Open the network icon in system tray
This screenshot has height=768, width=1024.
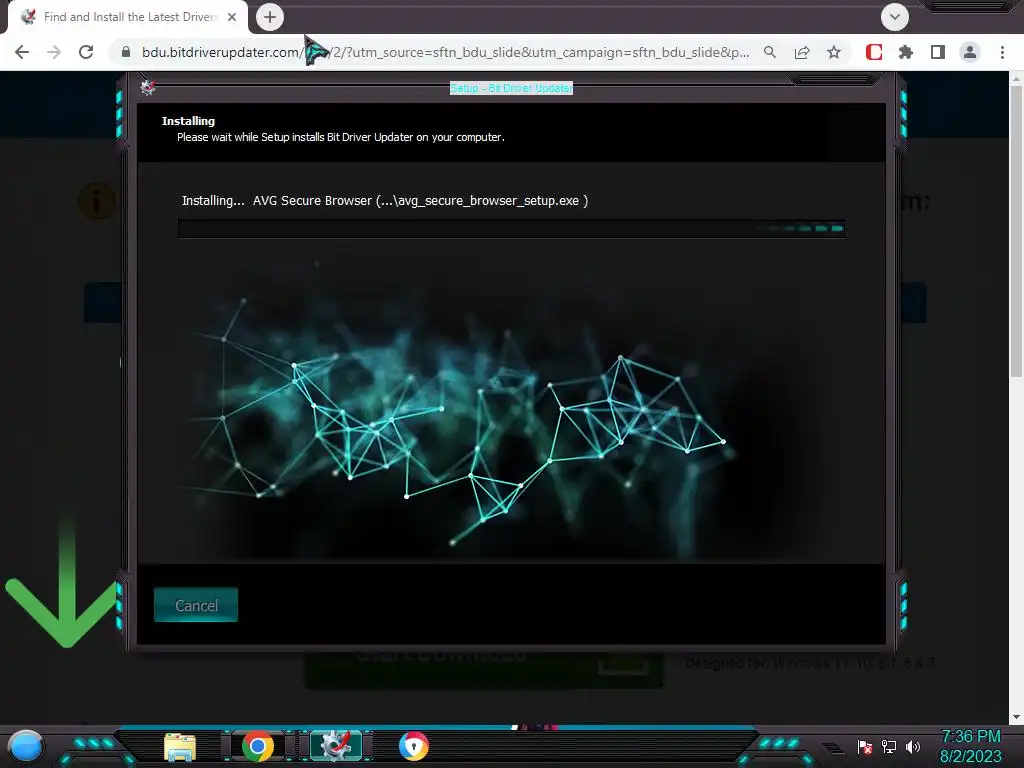pos(889,746)
